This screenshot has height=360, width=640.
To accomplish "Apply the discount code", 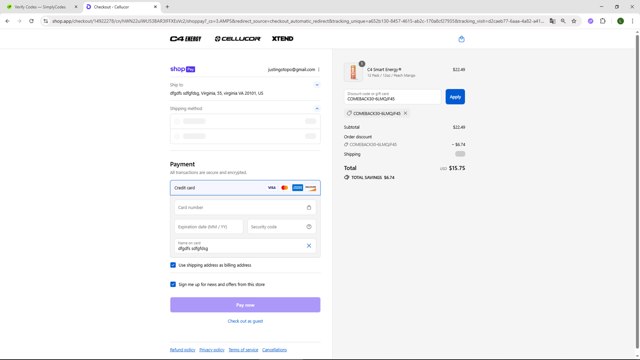I will click(455, 97).
